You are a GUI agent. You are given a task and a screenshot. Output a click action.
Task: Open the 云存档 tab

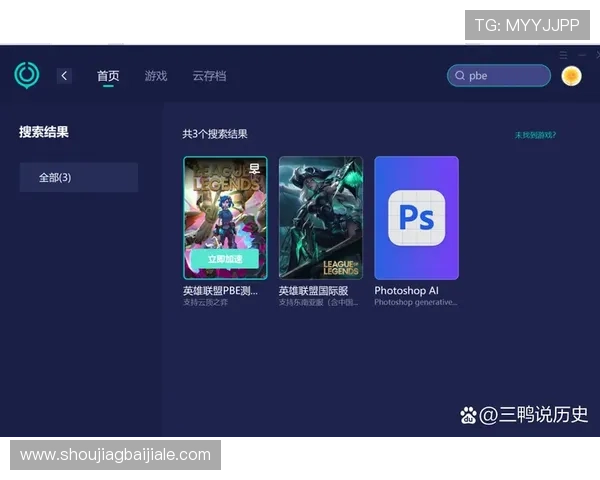[x=209, y=76]
